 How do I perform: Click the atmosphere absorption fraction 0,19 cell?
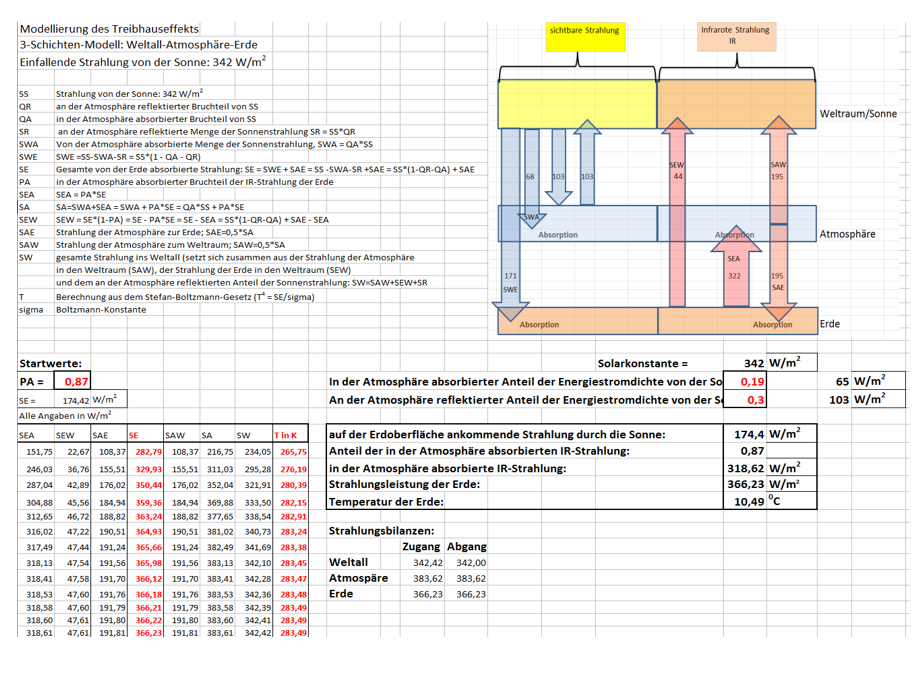click(745, 381)
